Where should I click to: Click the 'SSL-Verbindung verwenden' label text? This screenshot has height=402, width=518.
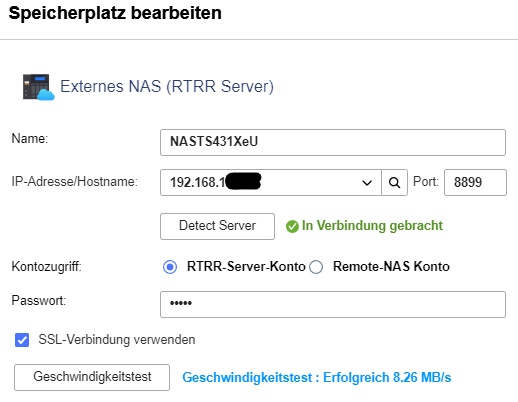117,340
